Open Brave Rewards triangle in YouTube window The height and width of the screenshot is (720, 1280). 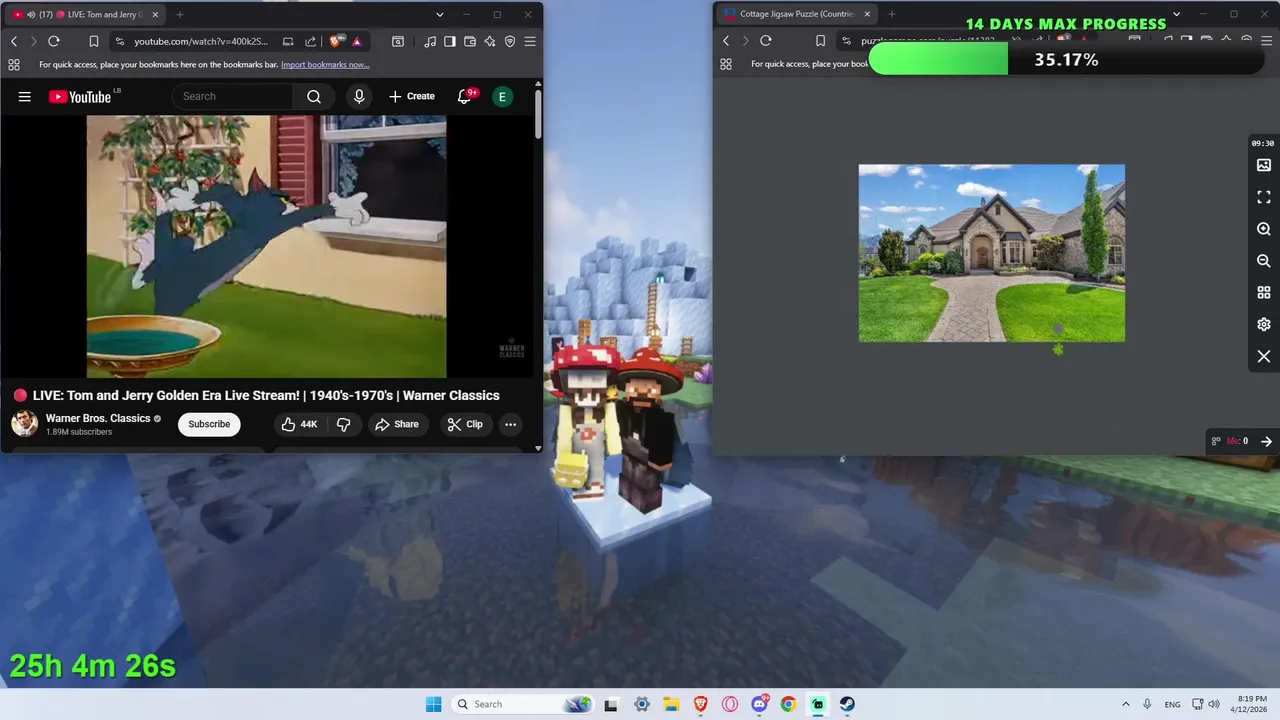(356, 41)
